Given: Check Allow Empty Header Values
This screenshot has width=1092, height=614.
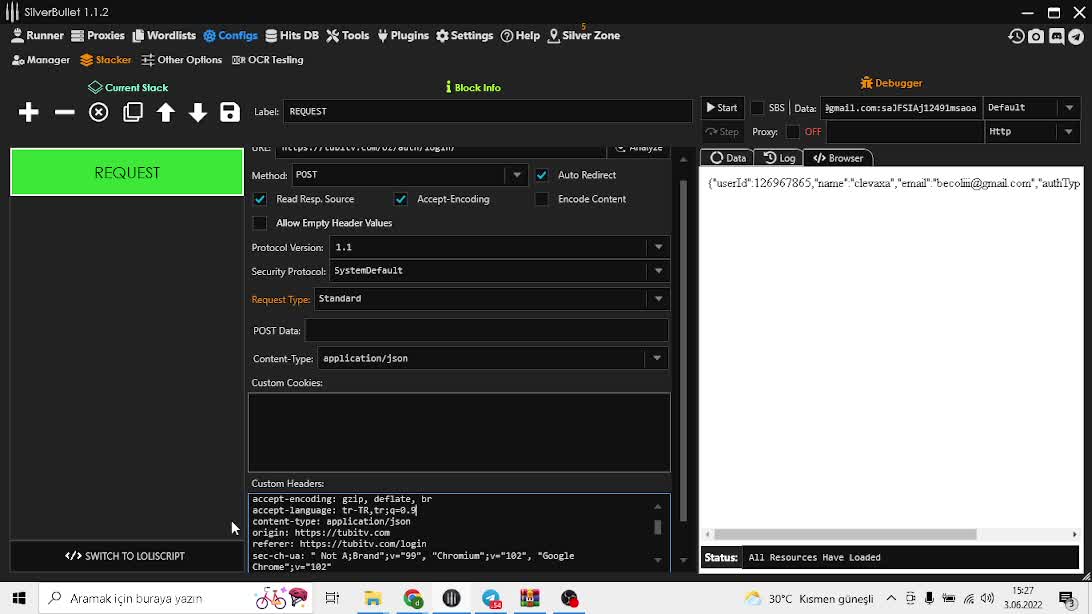Looking at the screenshot, I should (260, 222).
